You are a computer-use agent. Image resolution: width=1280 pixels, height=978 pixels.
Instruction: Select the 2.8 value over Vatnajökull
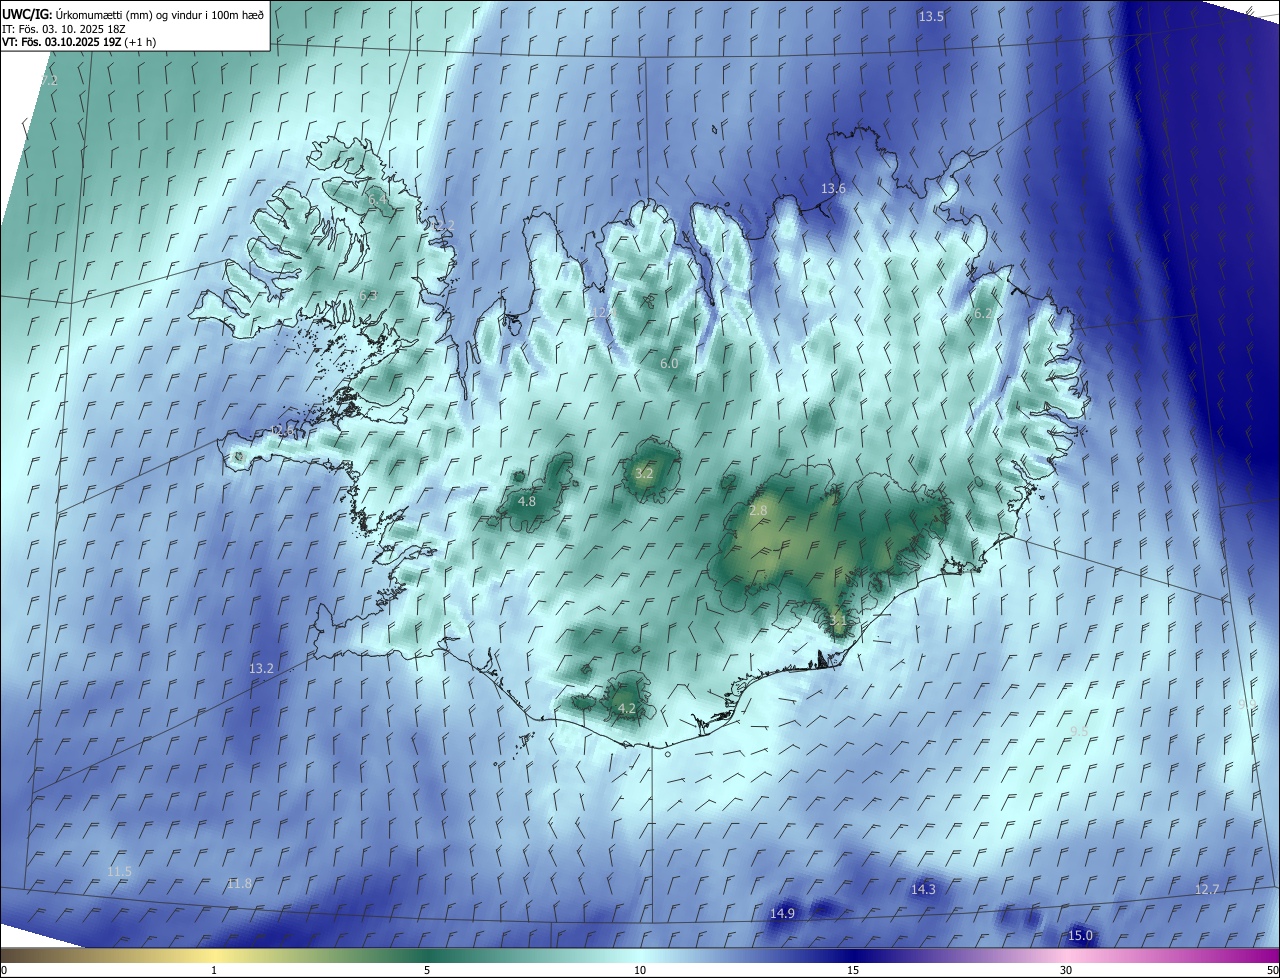tap(758, 511)
